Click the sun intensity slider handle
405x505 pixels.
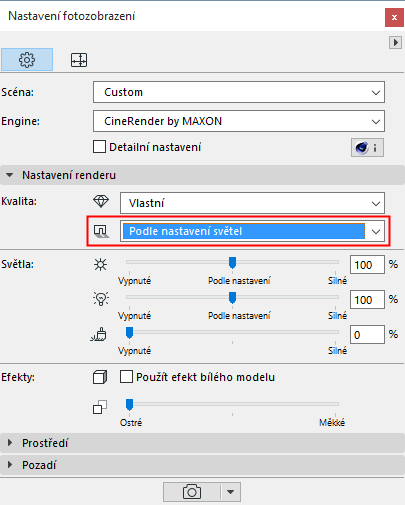click(x=232, y=263)
